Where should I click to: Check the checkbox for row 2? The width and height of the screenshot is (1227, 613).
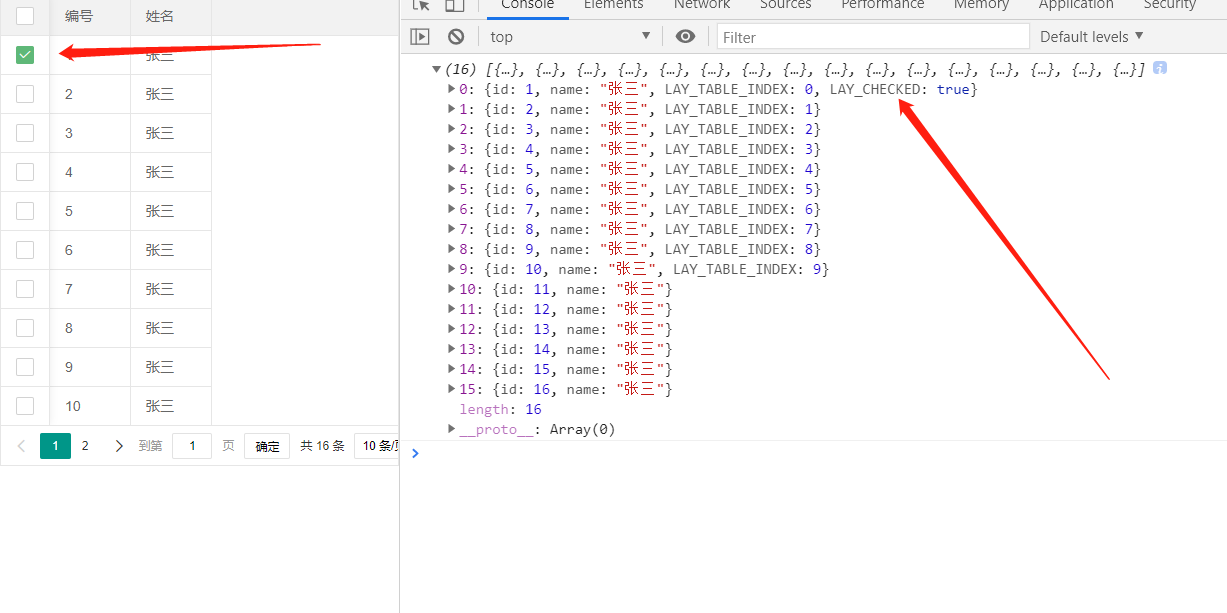25,94
